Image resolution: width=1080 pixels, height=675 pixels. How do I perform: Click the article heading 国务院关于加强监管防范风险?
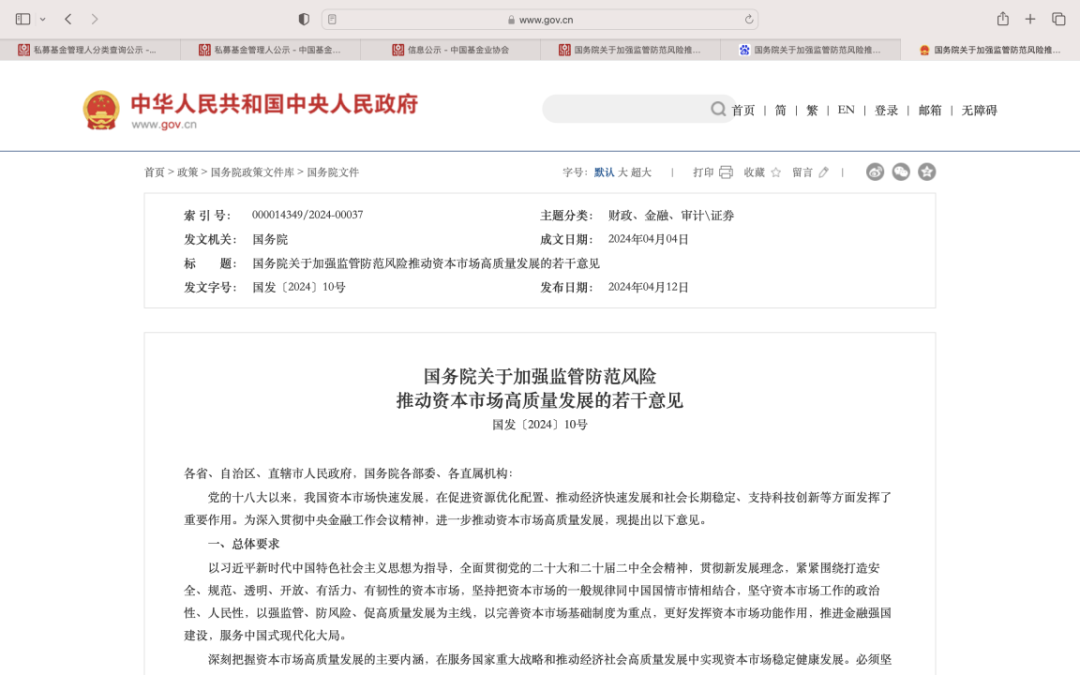click(539, 376)
